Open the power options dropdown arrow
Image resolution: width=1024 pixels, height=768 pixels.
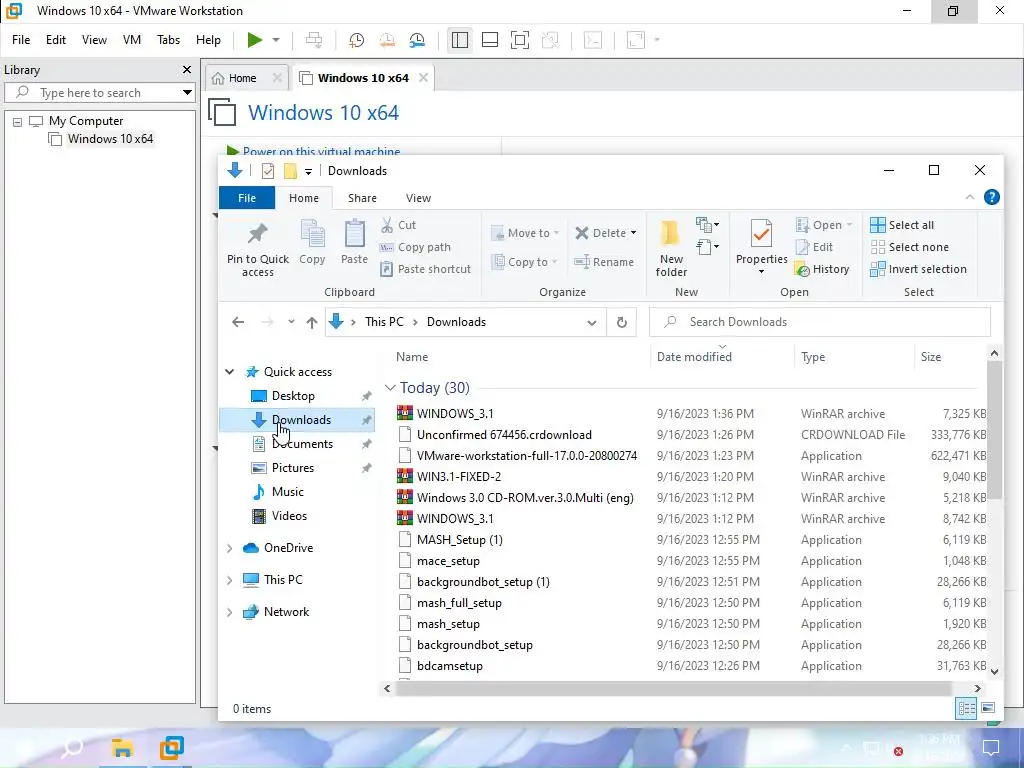(276, 40)
